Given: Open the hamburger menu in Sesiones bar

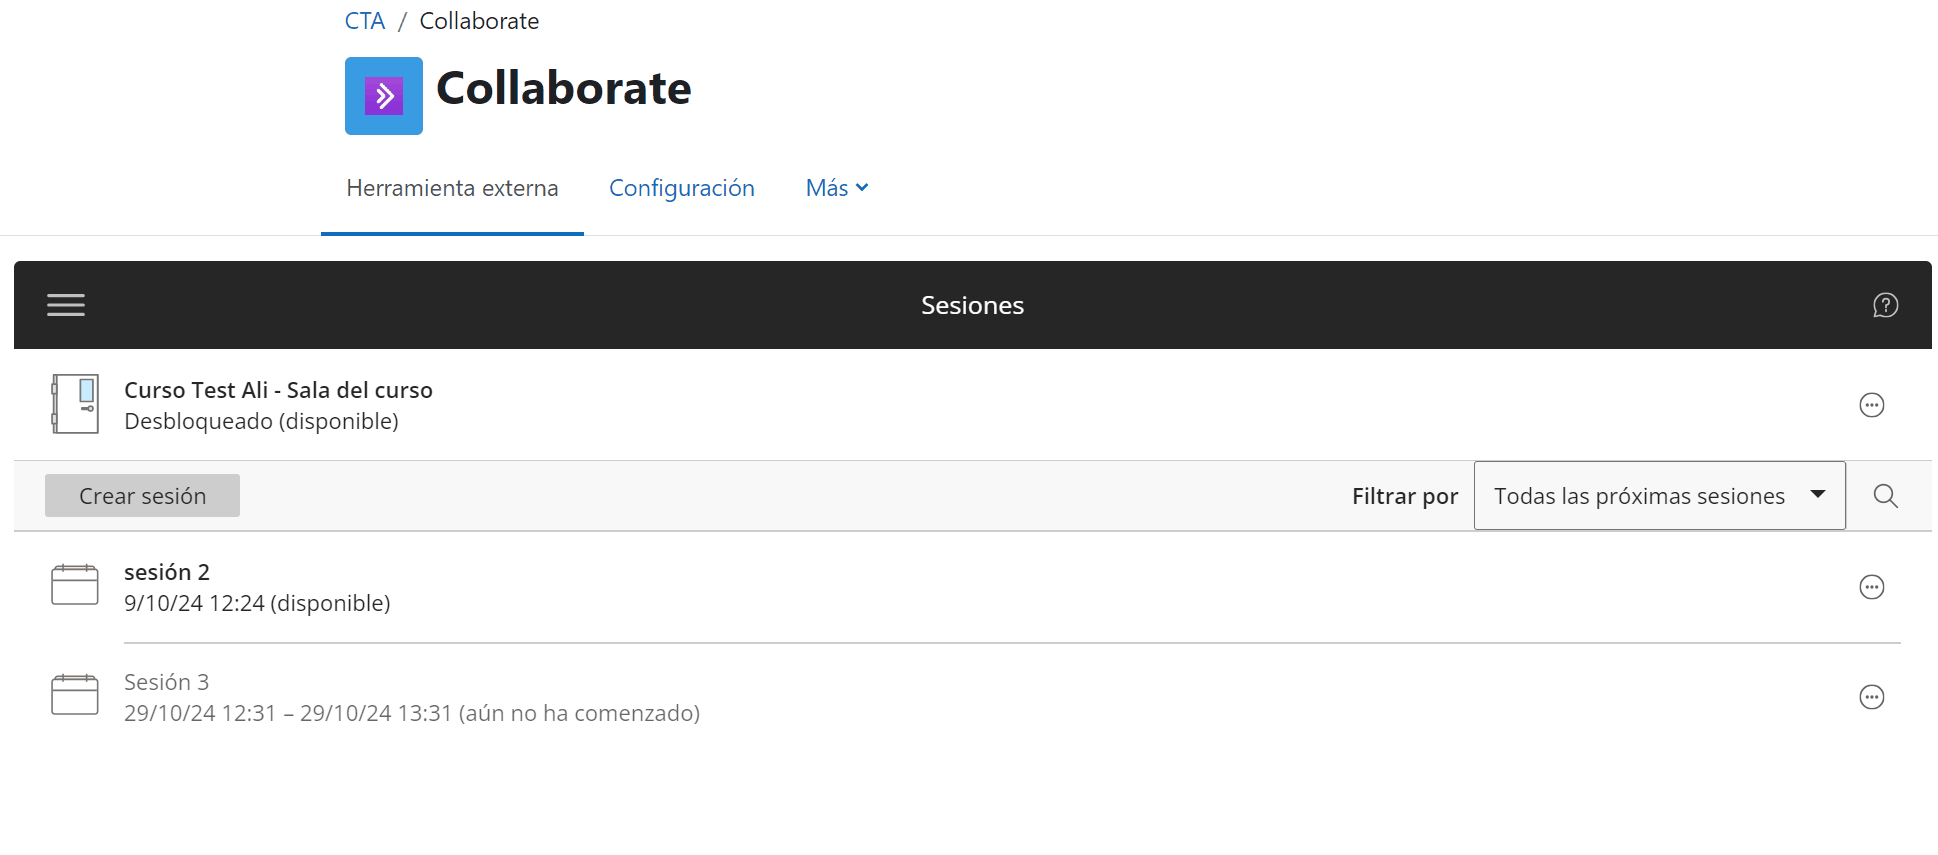Looking at the screenshot, I should (x=66, y=305).
